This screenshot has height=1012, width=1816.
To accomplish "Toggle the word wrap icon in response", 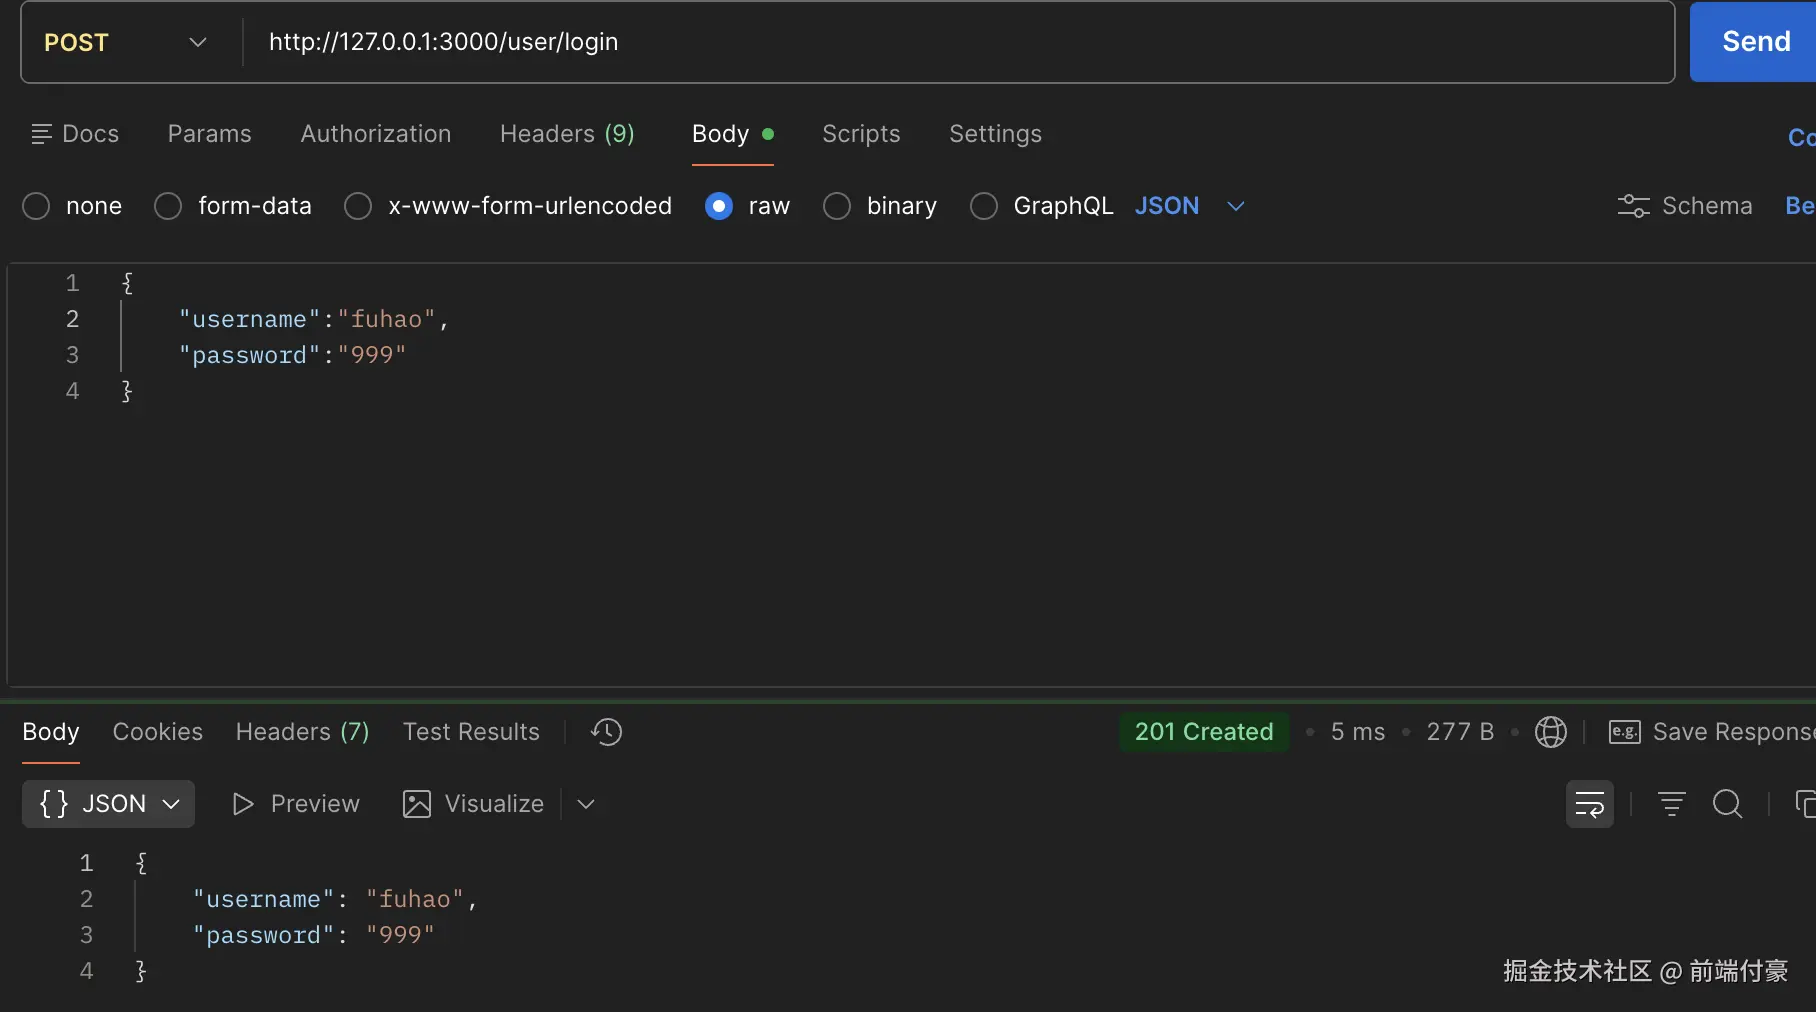I will click(1589, 804).
